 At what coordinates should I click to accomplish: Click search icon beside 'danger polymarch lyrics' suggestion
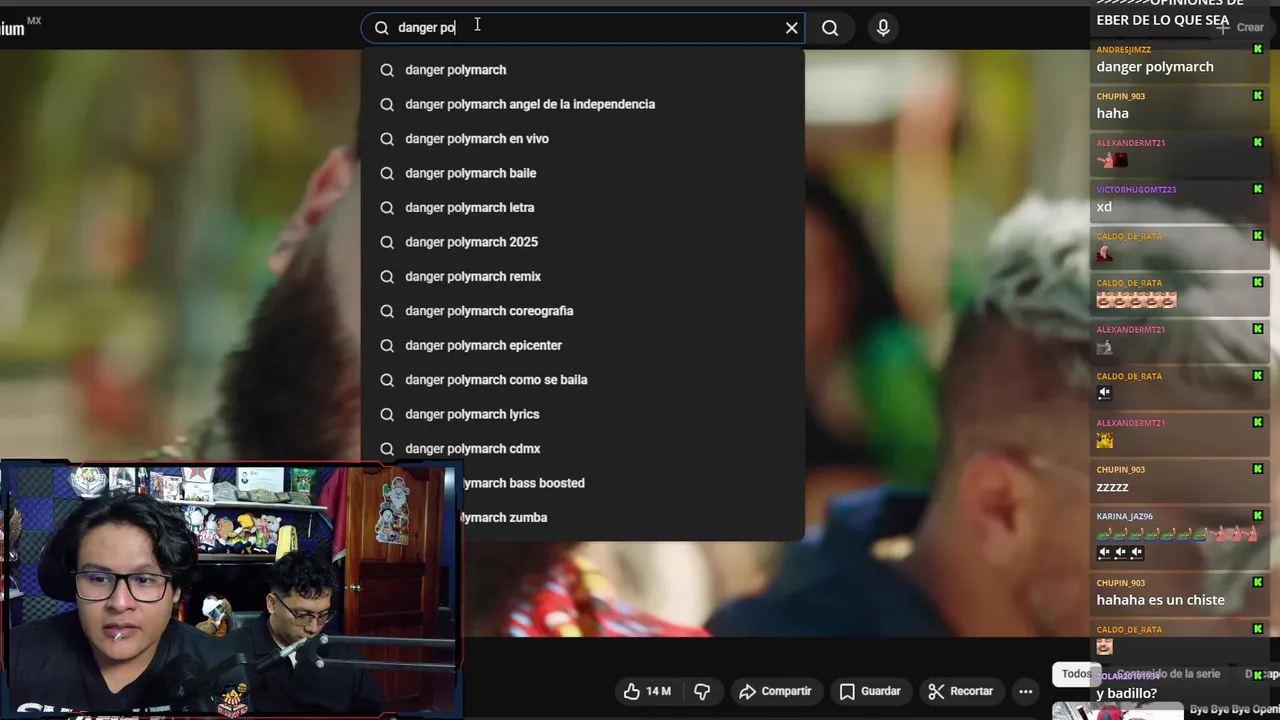click(387, 414)
